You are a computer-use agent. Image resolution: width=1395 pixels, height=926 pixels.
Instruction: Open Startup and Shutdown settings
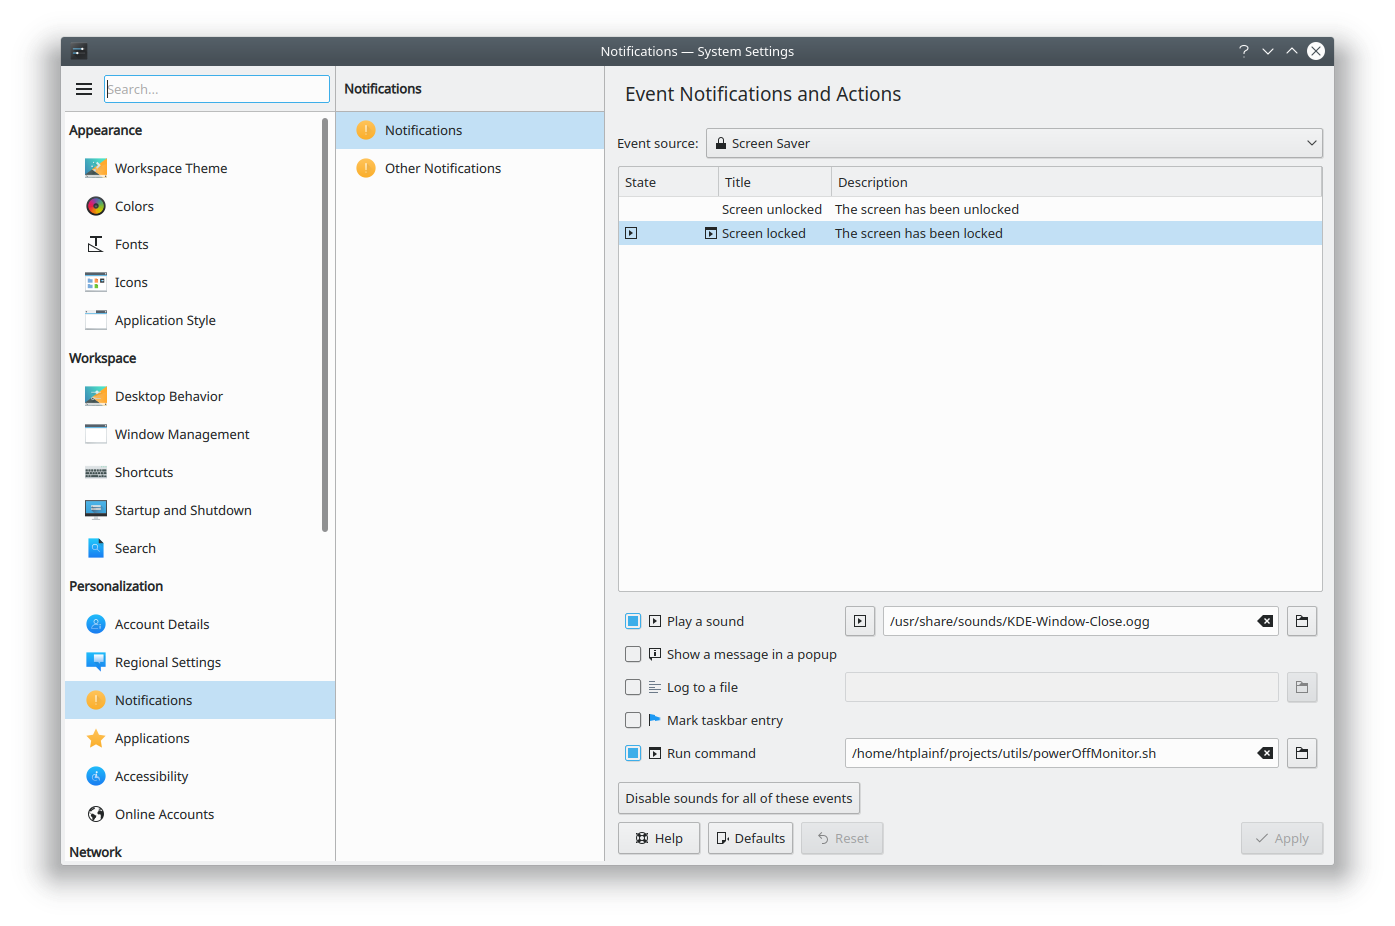200,510
